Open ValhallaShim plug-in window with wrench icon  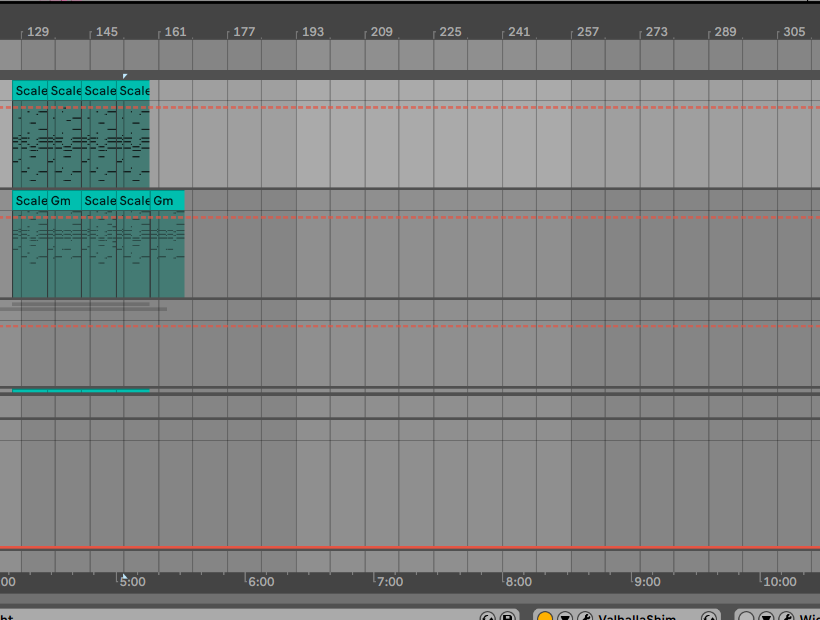point(585,617)
